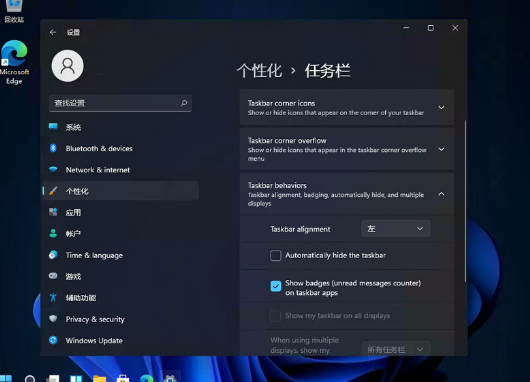
Task: Open the Recycle Bin on the desktop
Action: pyautogui.click(x=14, y=12)
